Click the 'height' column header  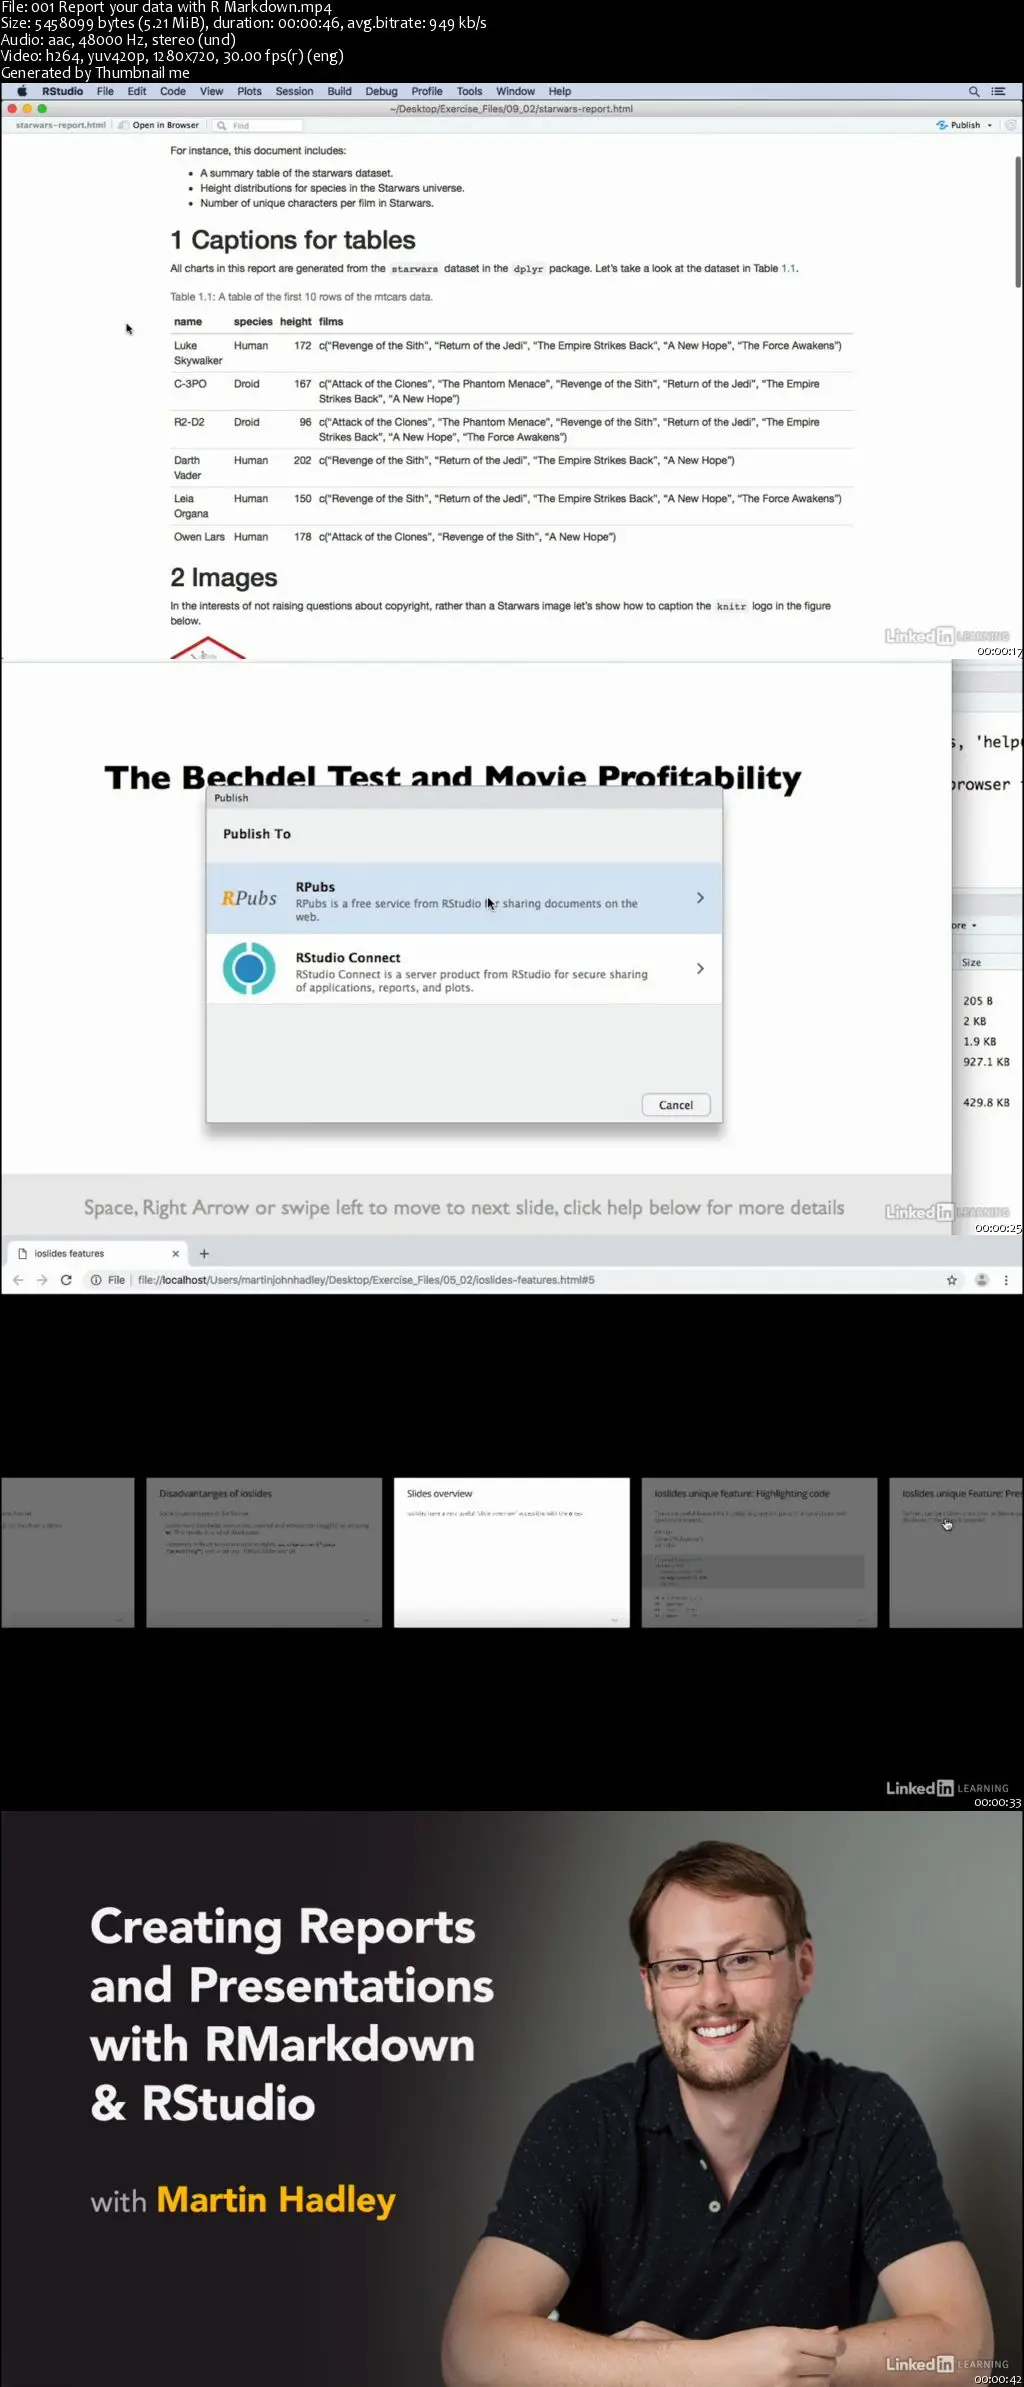click(x=296, y=322)
